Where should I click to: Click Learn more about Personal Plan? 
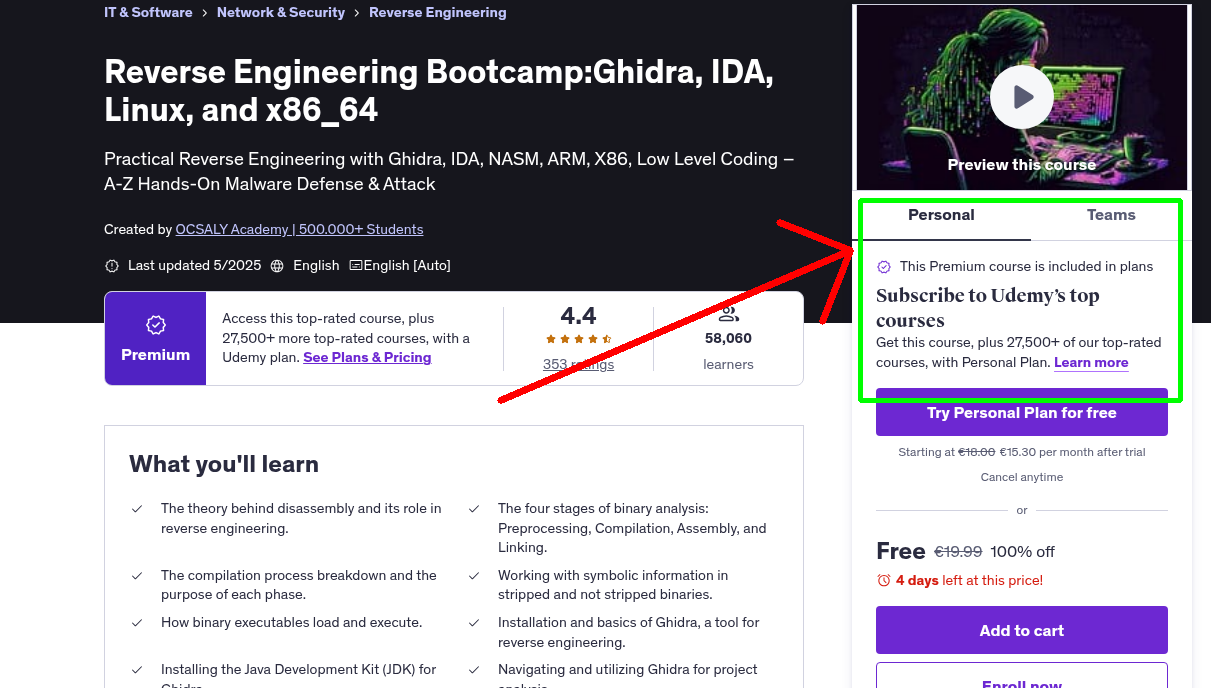[1091, 362]
